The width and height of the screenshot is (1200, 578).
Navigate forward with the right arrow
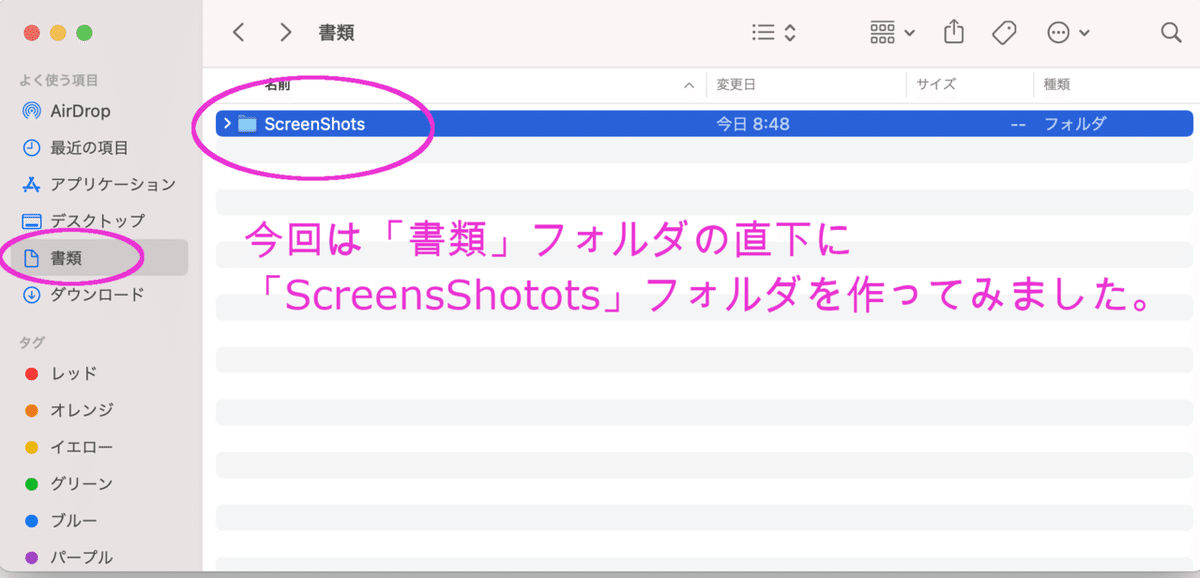coord(285,32)
